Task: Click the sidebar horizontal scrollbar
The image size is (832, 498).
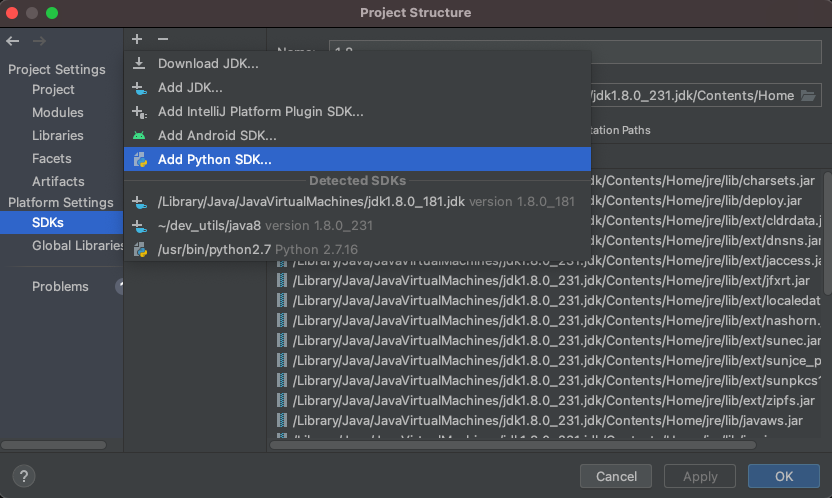Action: [x=54, y=445]
